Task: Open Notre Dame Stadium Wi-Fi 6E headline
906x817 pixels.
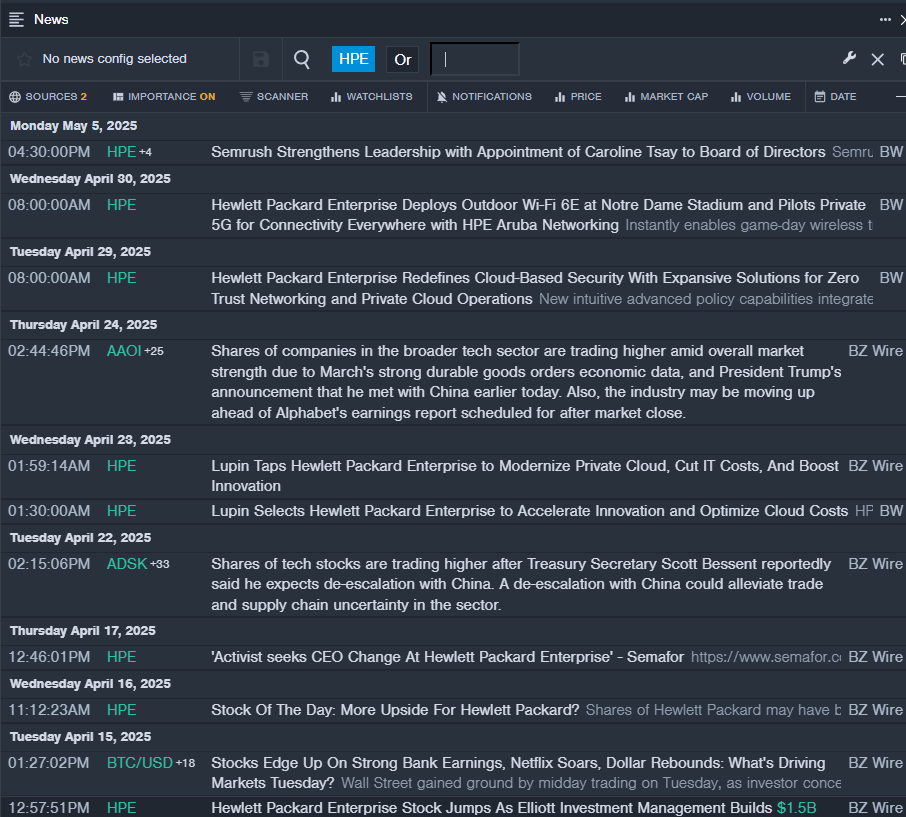Action: coord(539,215)
